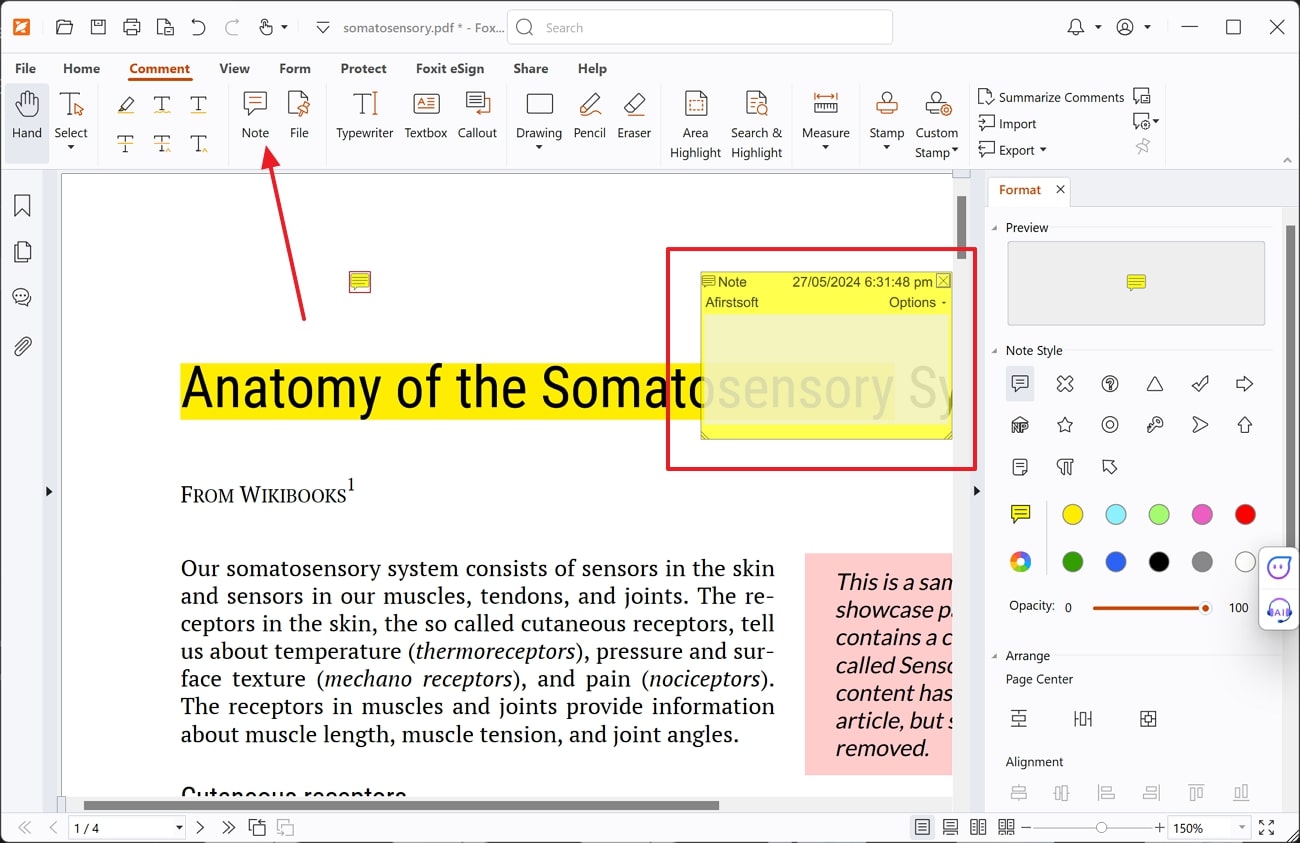Image resolution: width=1300 pixels, height=843 pixels.
Task: Close the Format panel
Action: coord(1061,189)
